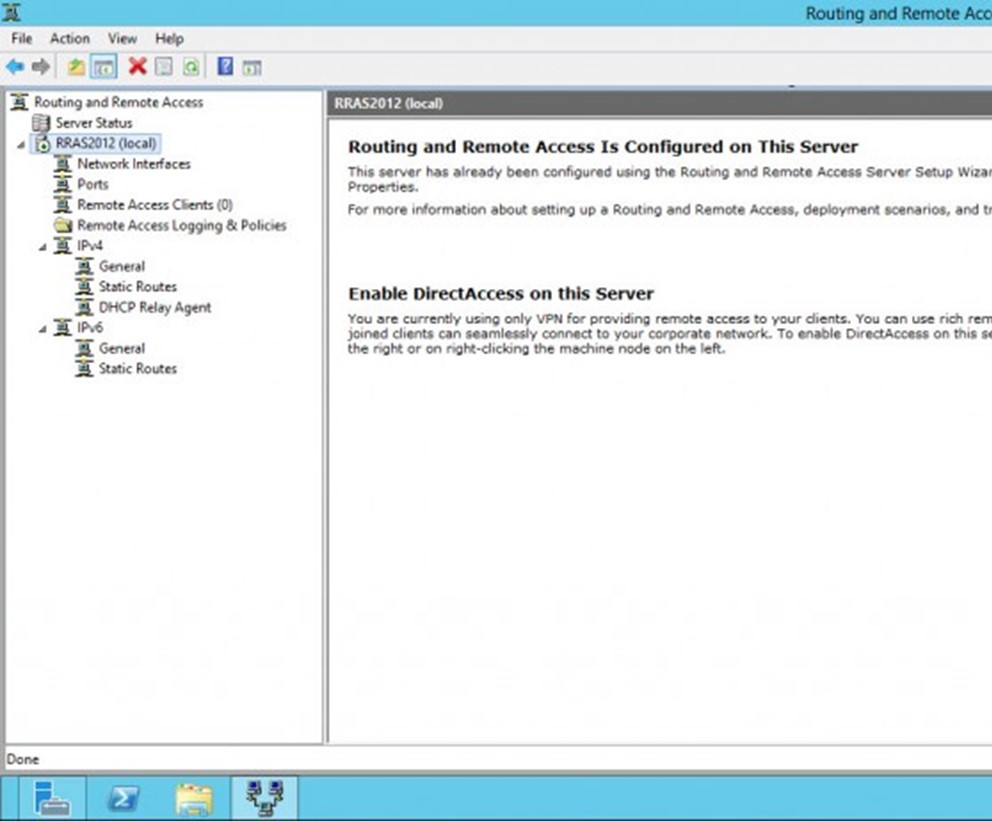Open Remote Access Clients (0)
This screenshot has height=821, width=992.
coord(155,205)
